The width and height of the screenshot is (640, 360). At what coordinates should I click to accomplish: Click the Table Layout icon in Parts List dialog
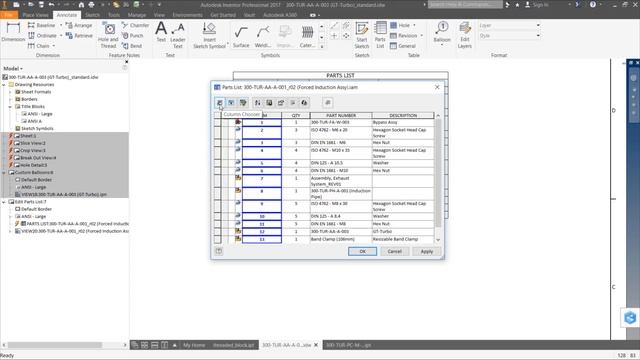[x=281, y=103]
